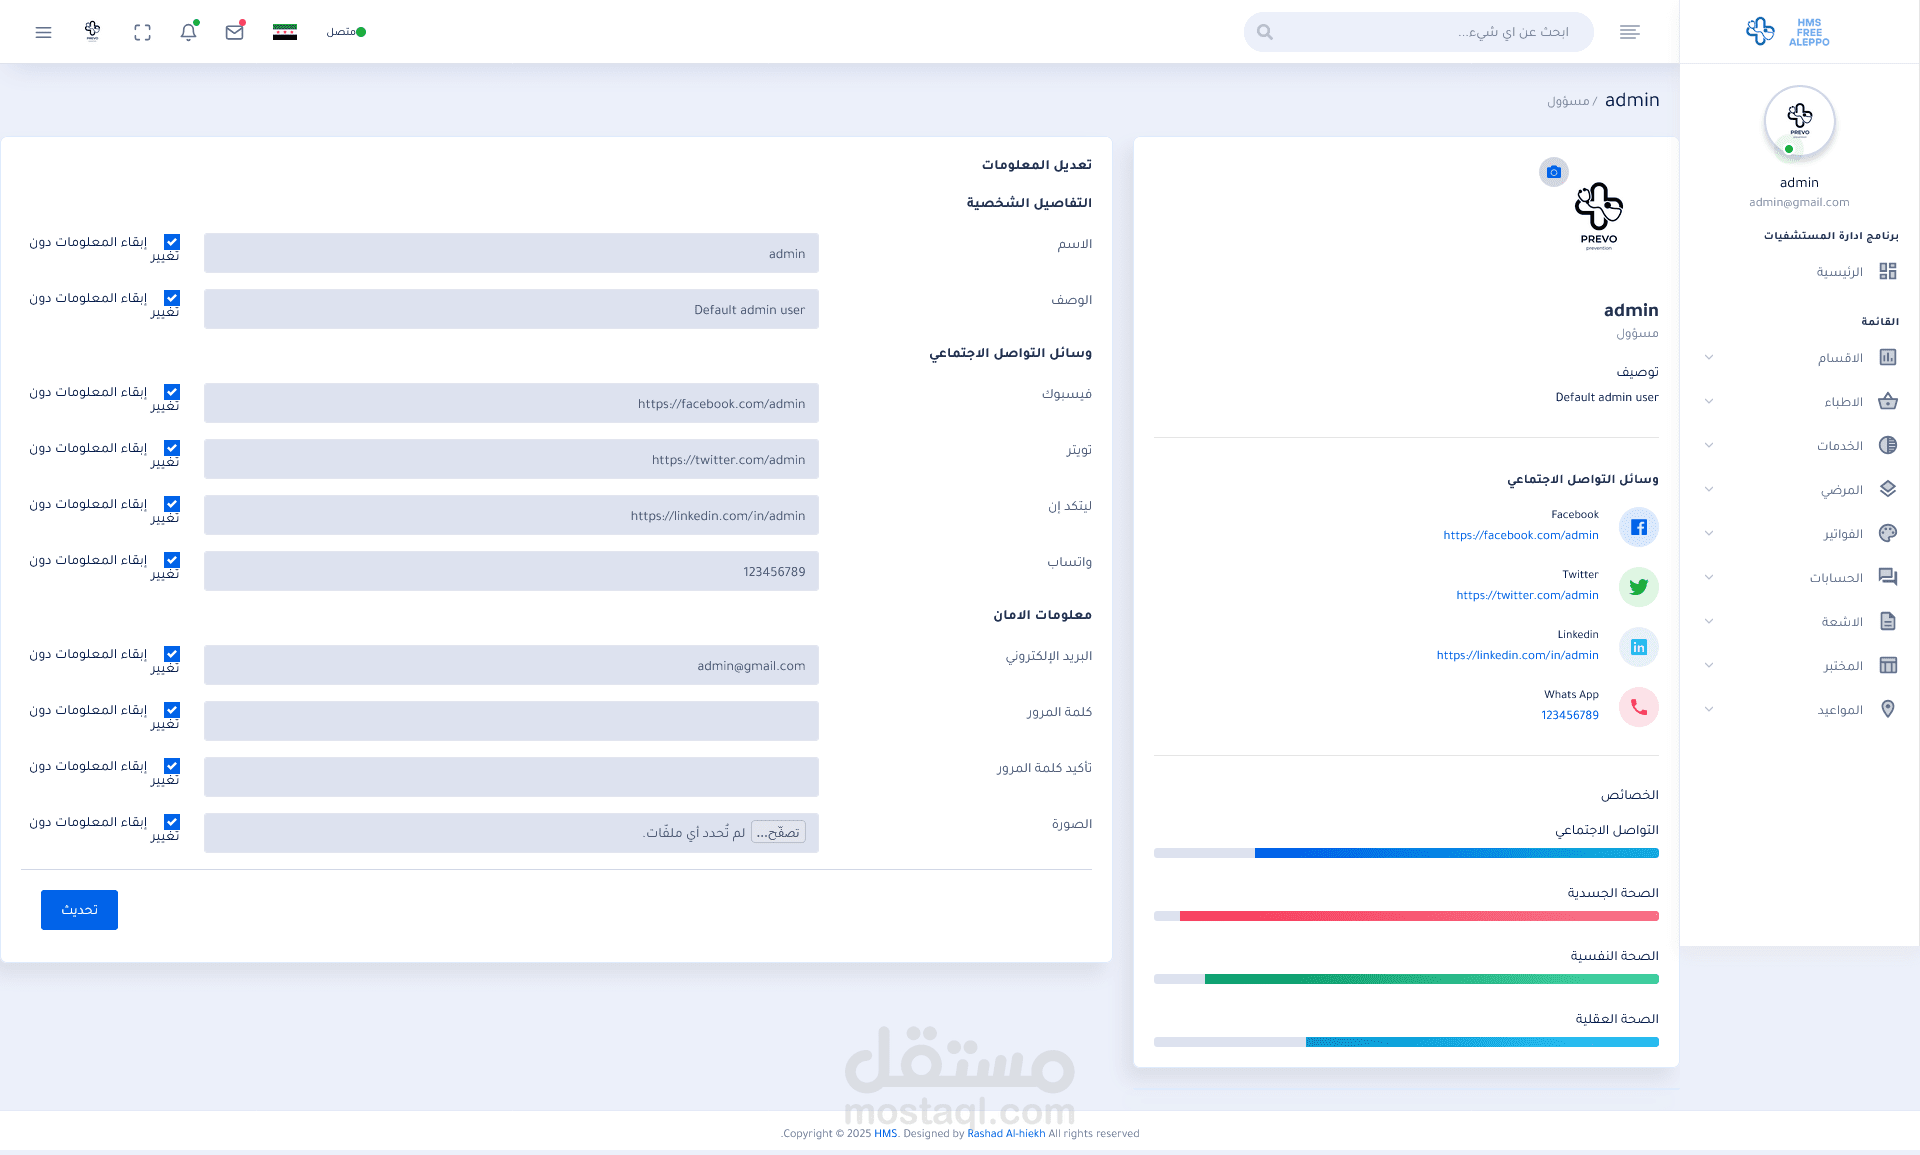Screen dimensions: 1920x1155
Task: Expand the المواعيد sidebar submenu
Action: [x=1839, y=710]
